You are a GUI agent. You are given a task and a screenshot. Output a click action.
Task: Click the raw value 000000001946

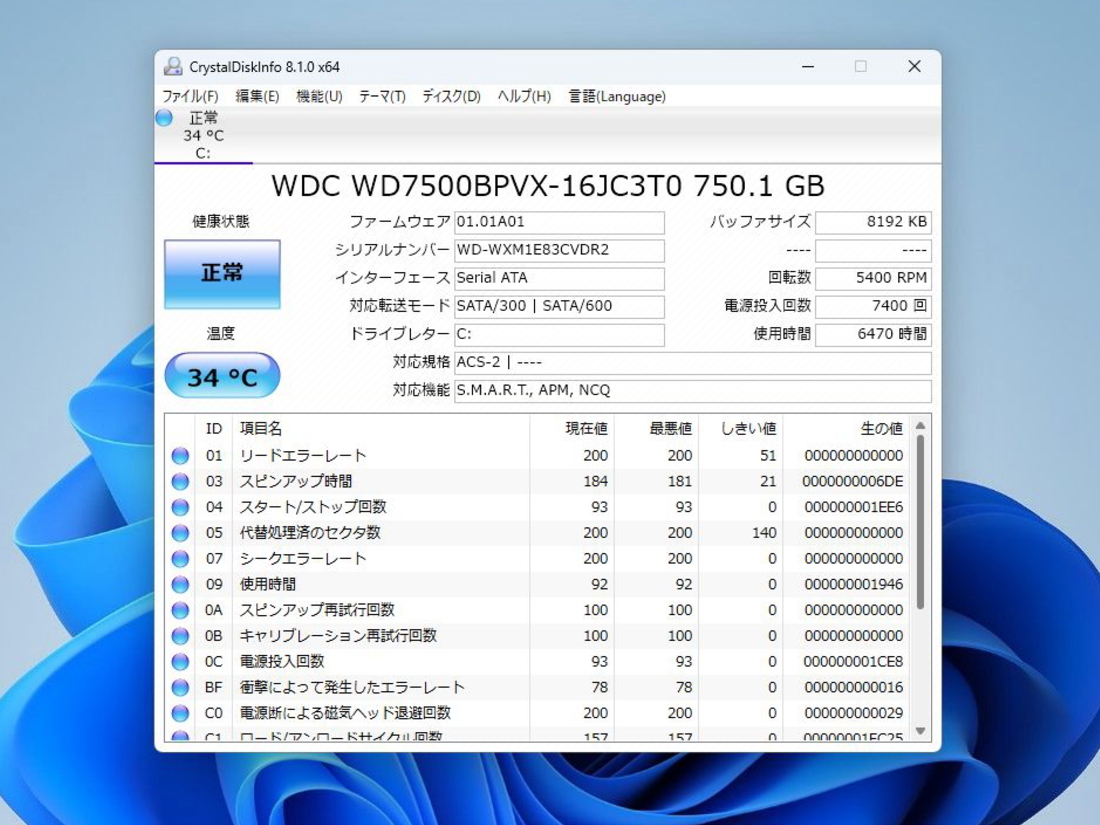coord(854,584)
